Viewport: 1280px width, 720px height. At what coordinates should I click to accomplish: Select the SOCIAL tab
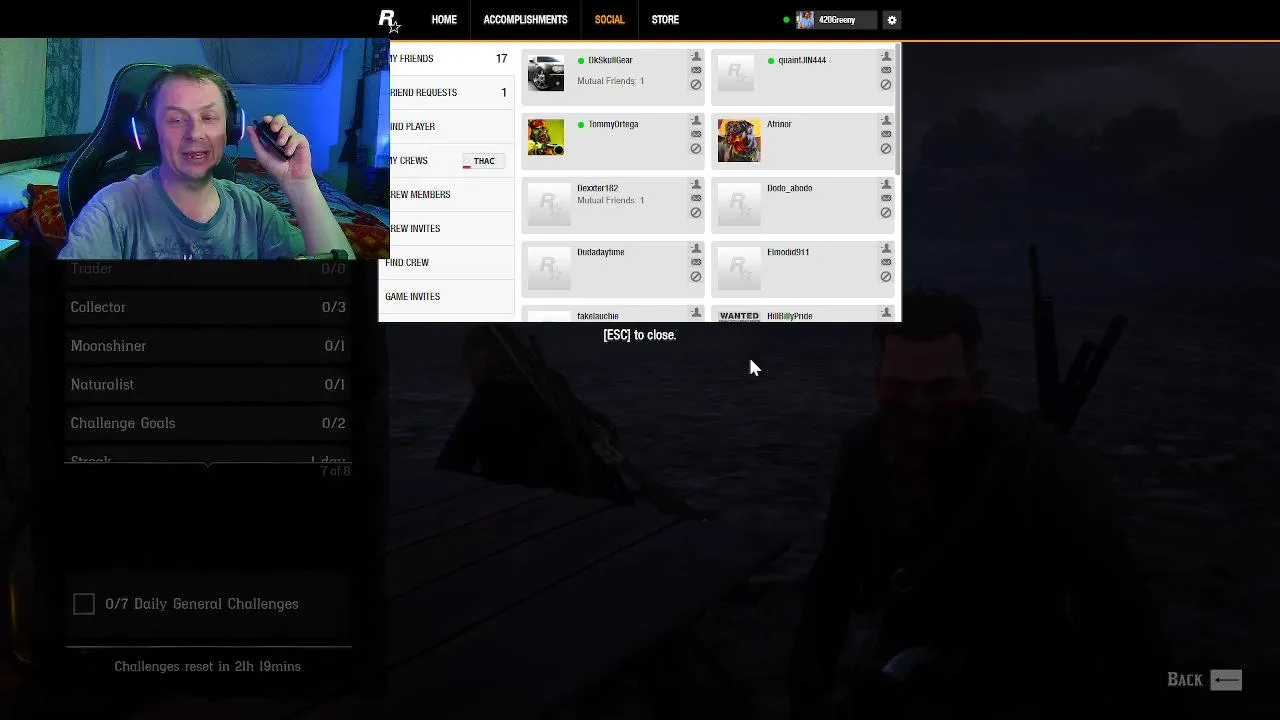pyautogui.click(x=609, y=20)
